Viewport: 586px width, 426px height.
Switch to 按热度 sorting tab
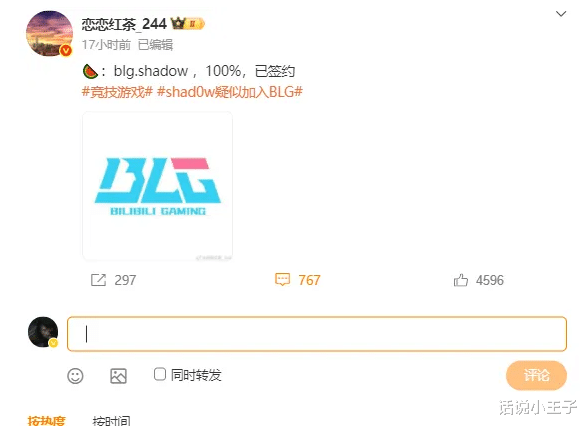pos(46,421)
